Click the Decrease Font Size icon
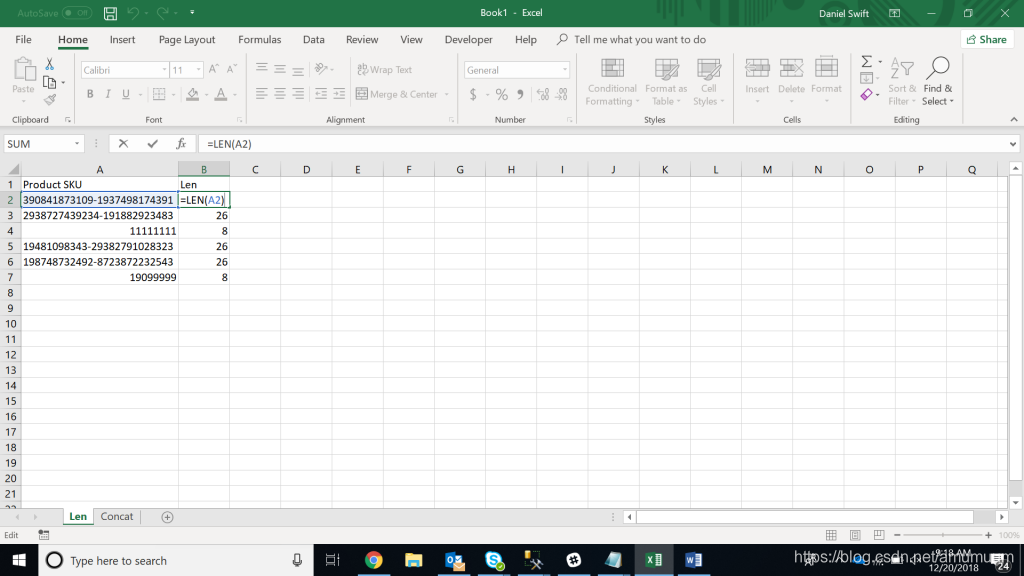1024x576 pixels. tap(231, 70)
